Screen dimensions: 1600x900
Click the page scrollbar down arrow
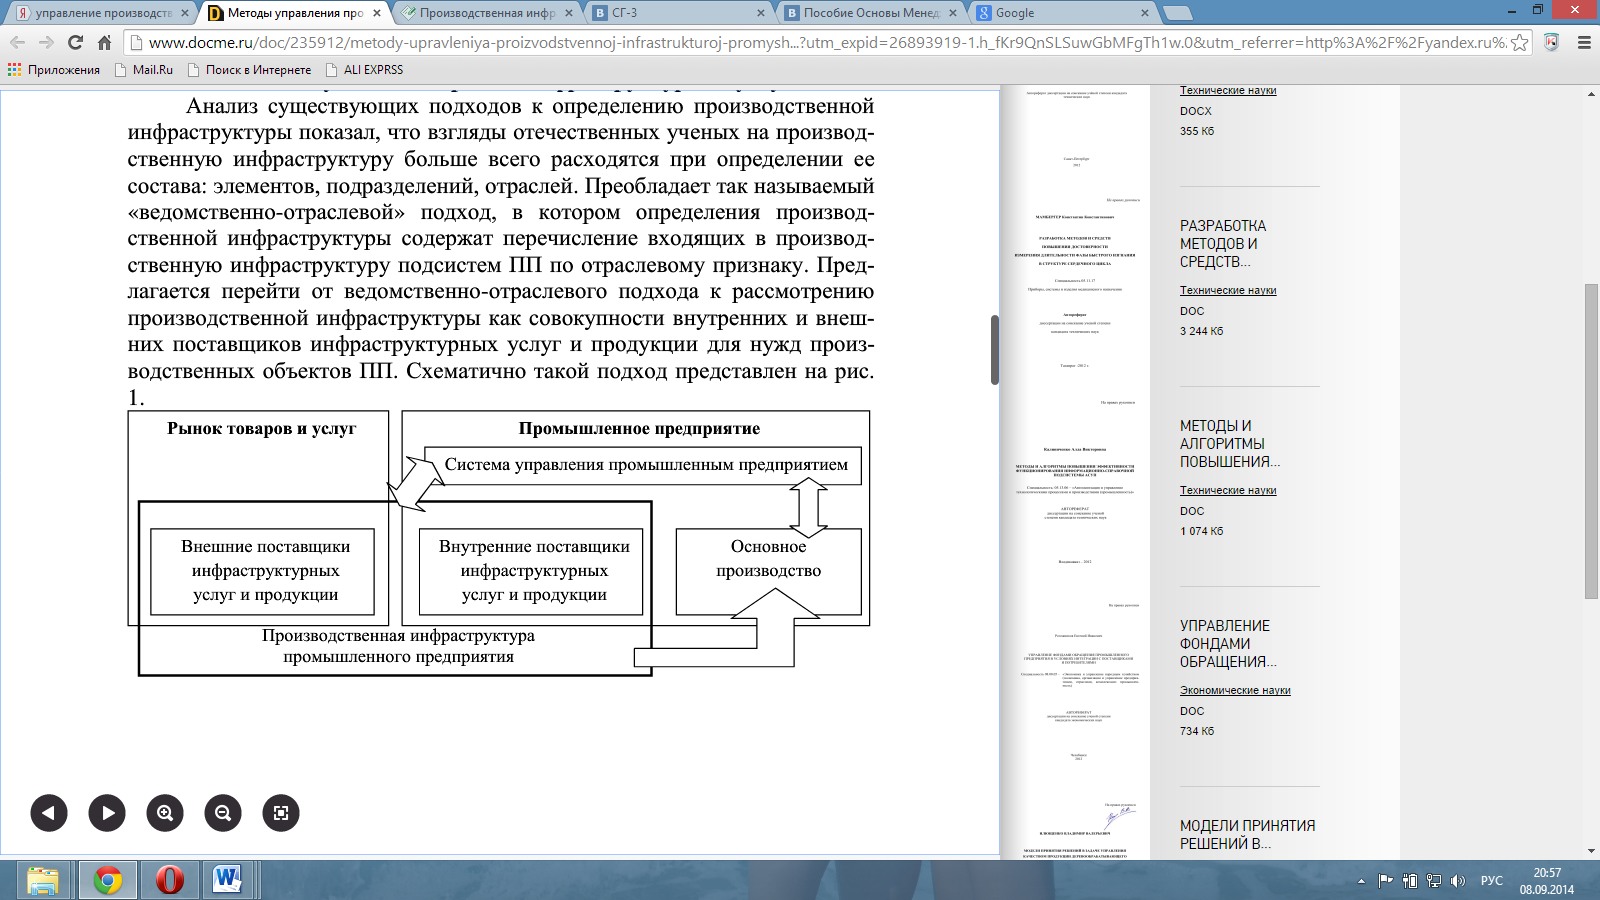[1591, 852]
